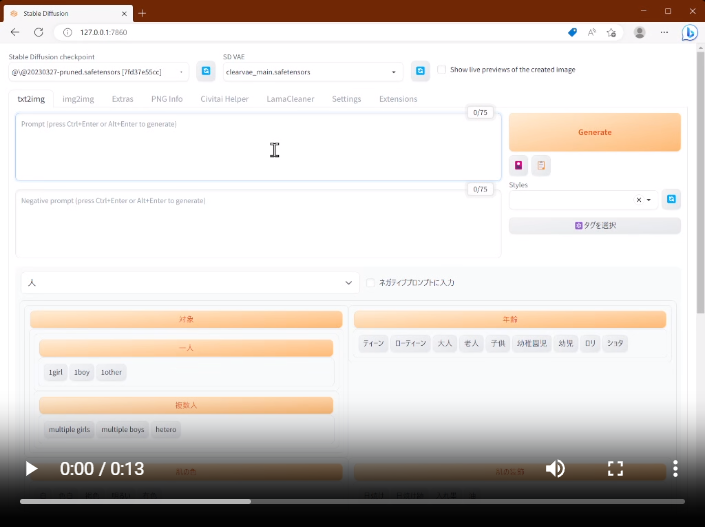Open the 人 category dropdown
The width and height of the screenshot is (705, 527).
pyautogui.click(x=190, y=283)
